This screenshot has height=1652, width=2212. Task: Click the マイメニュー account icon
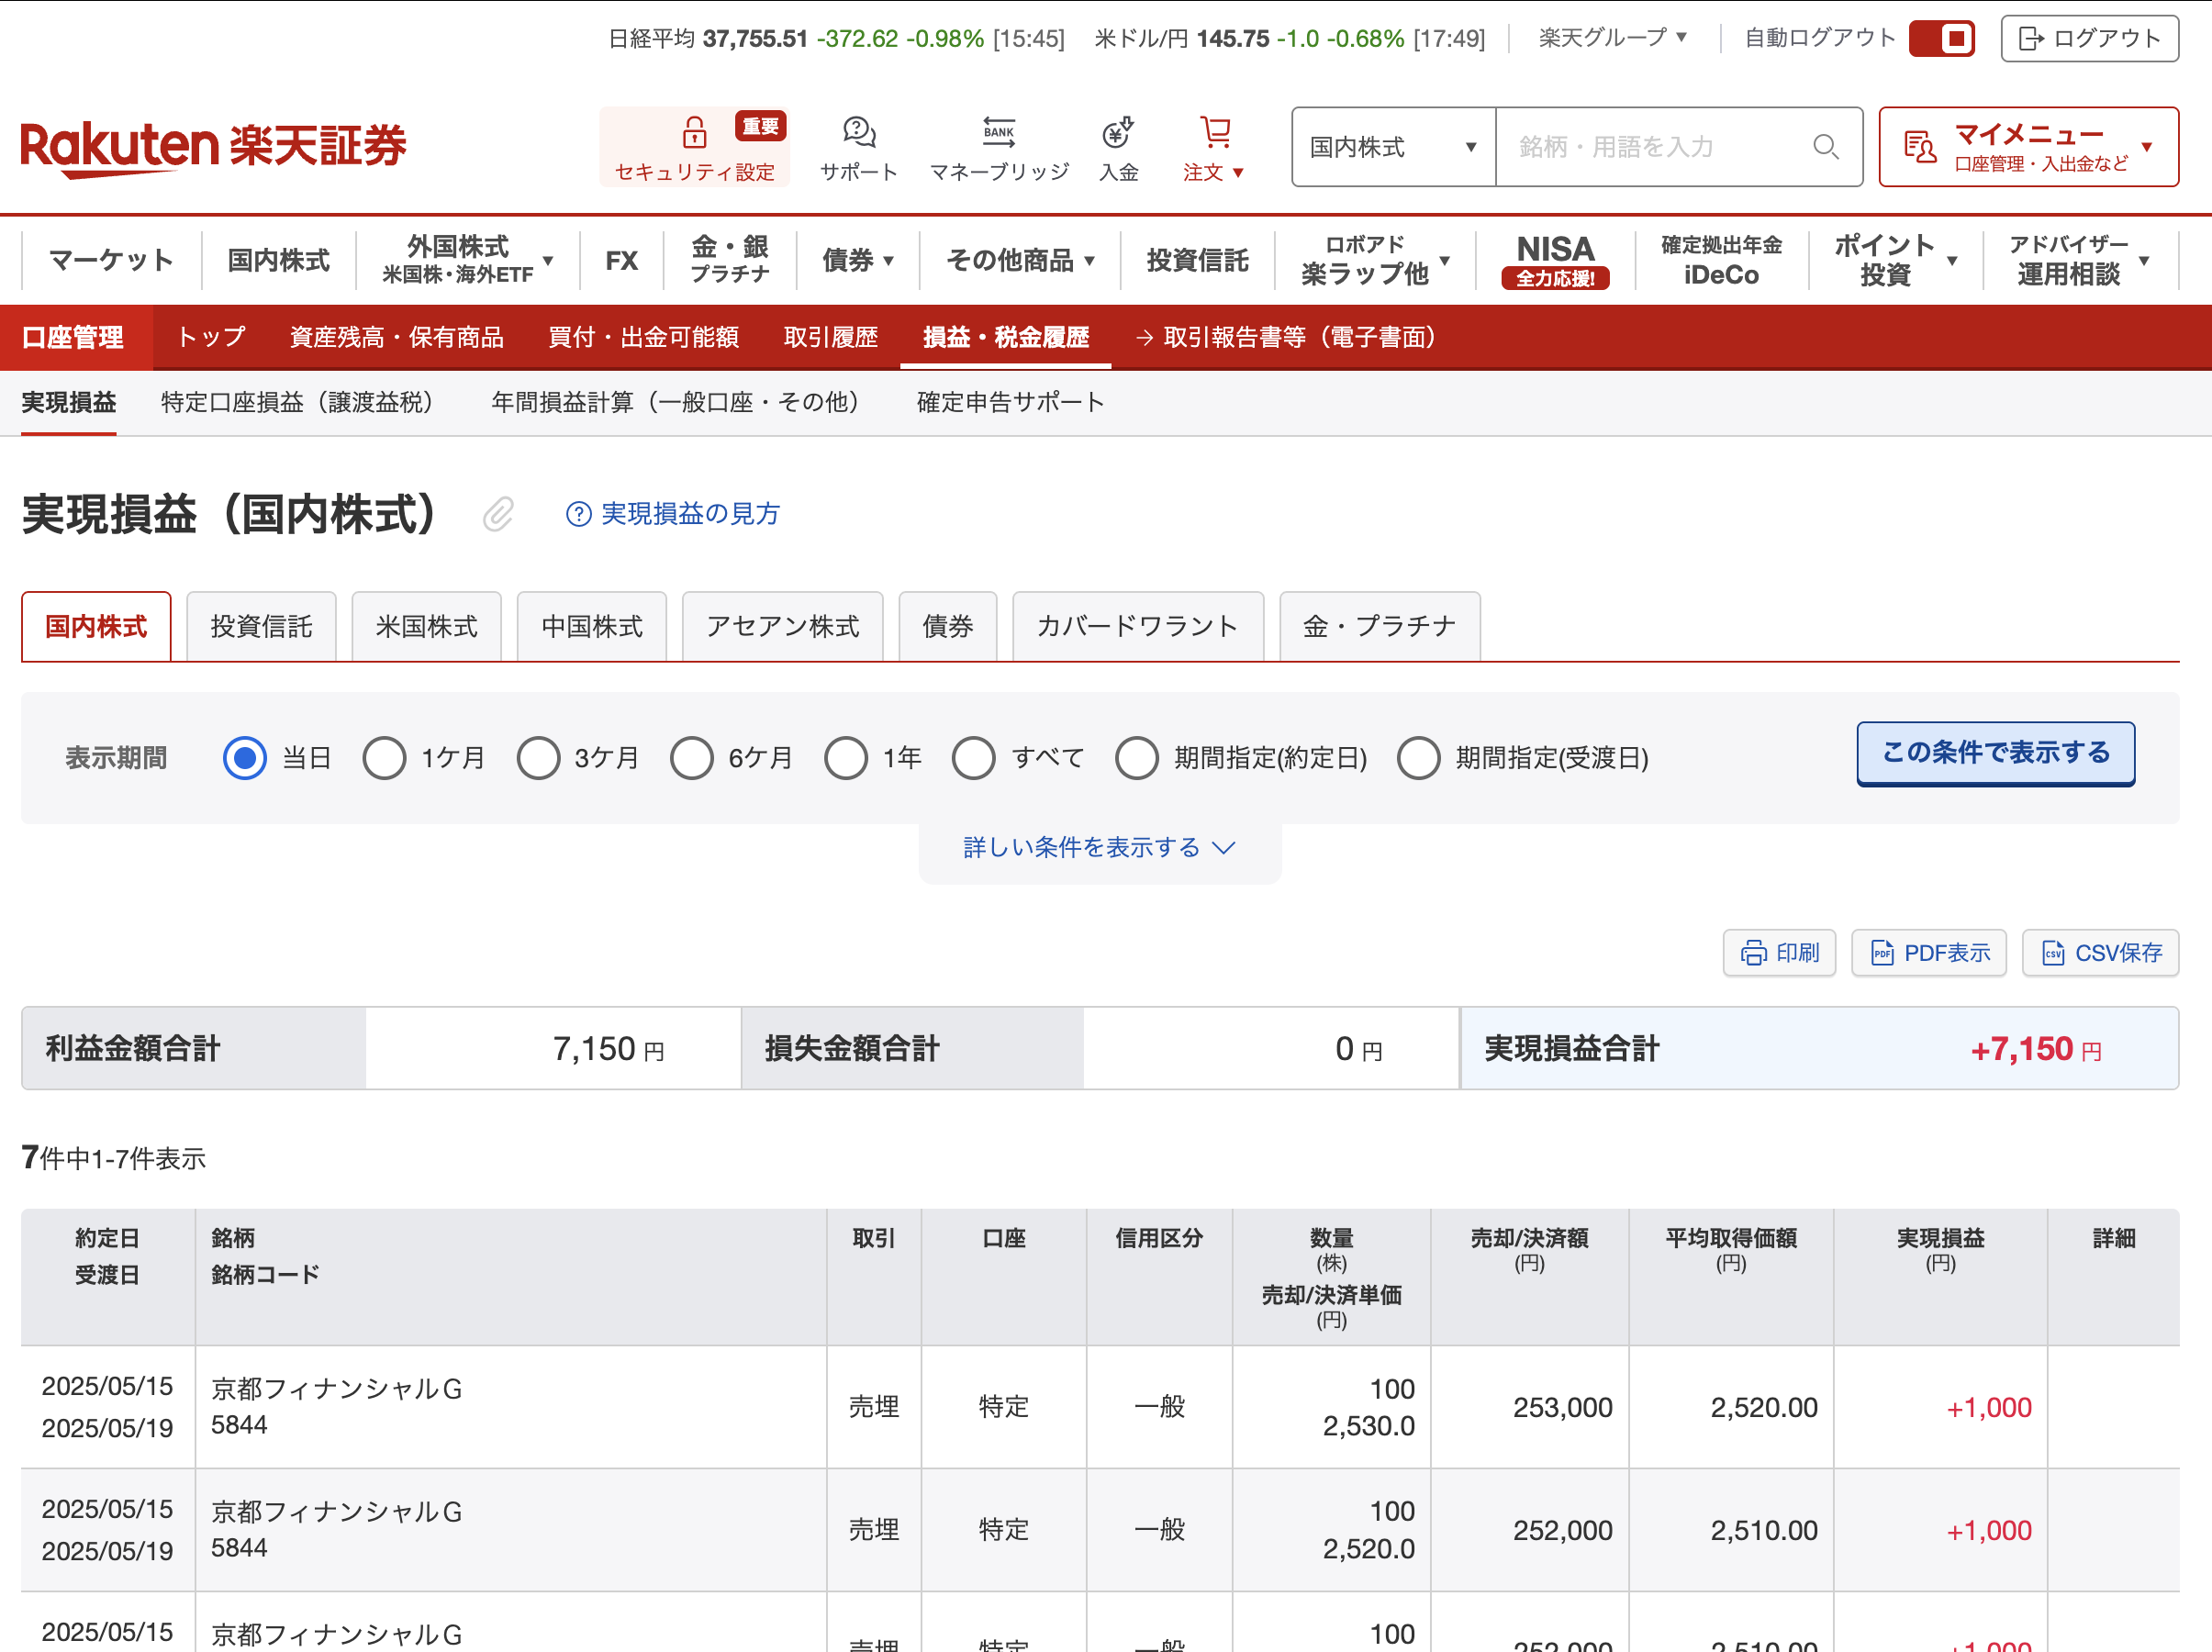point(1919,147)
